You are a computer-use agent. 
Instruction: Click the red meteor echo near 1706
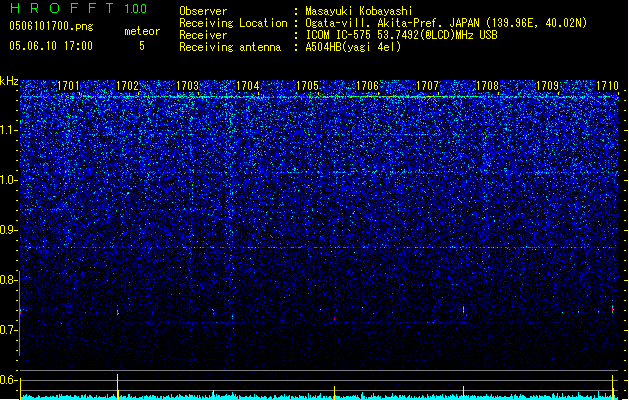335,319
